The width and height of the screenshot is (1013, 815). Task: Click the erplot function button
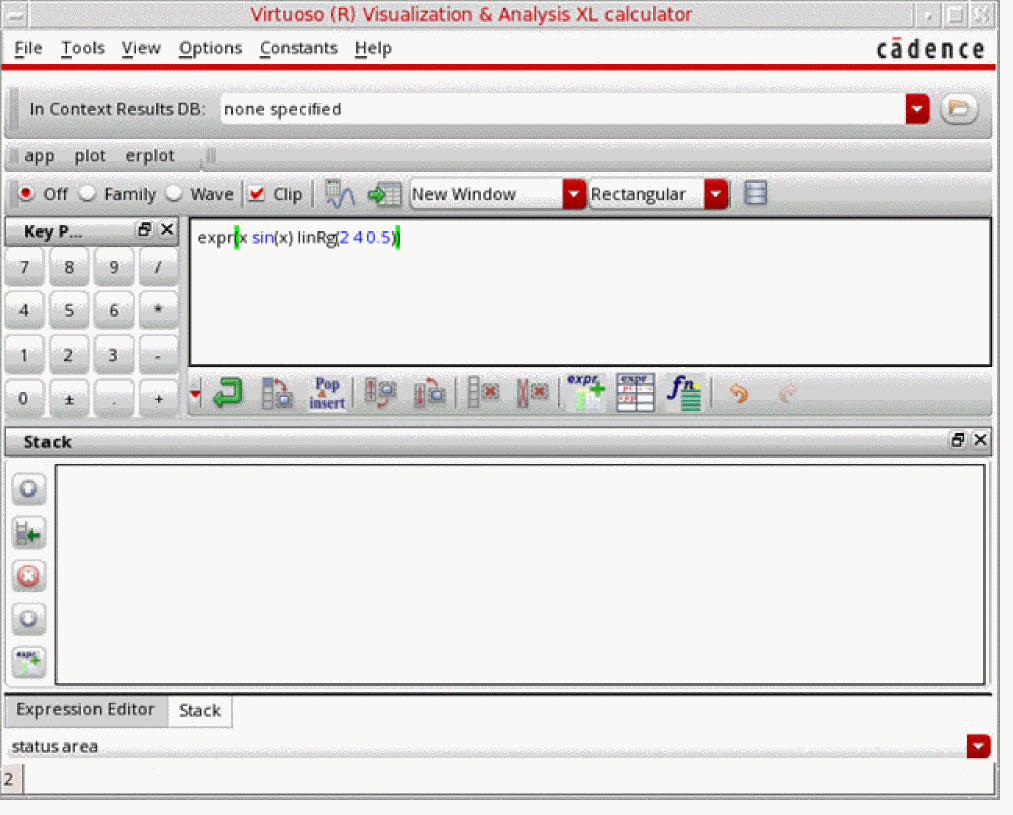click(150, 156)
